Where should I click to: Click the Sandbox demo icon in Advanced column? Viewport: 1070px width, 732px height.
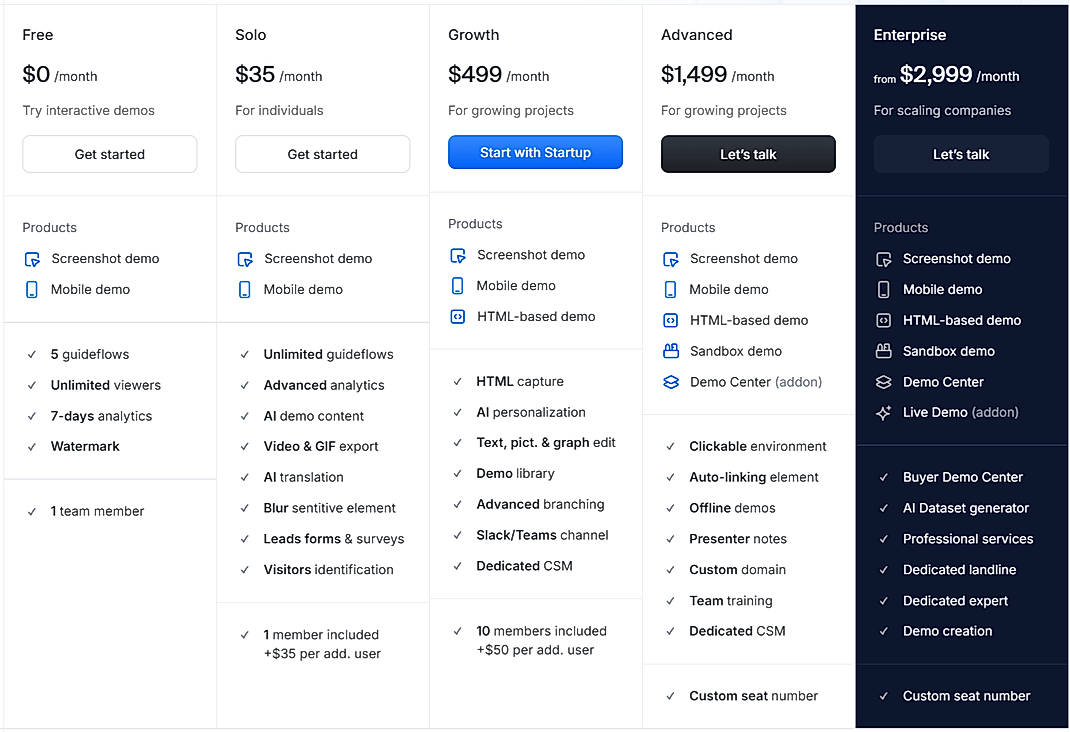(669, 351)
